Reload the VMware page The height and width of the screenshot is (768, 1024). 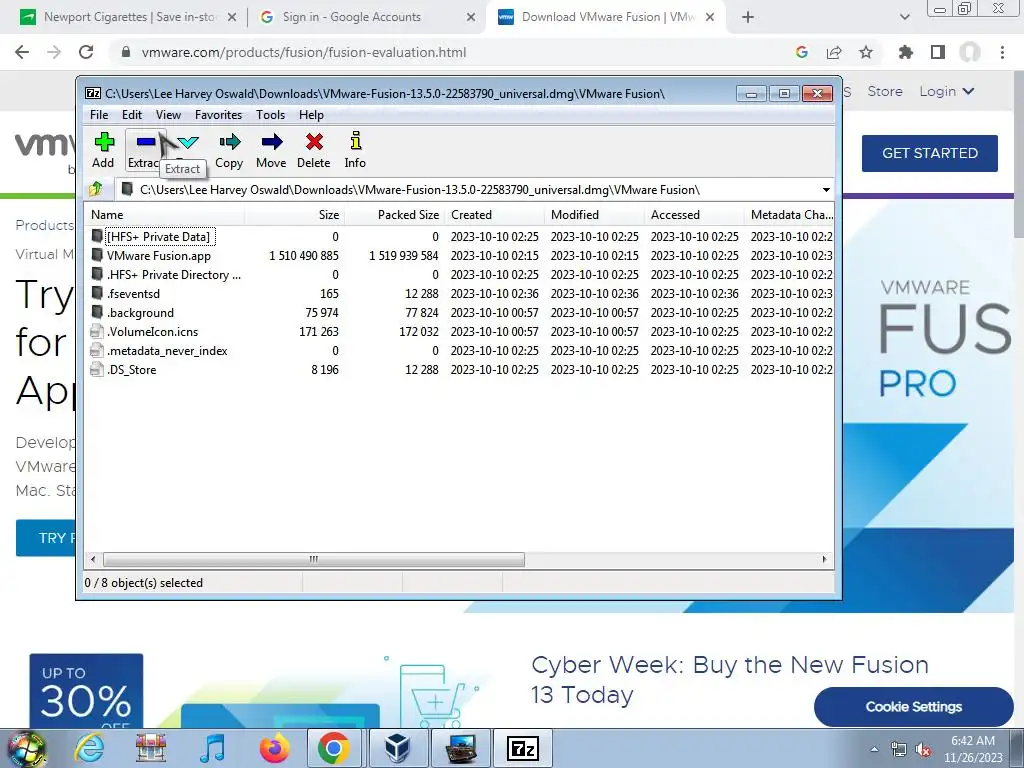[86, 52]
